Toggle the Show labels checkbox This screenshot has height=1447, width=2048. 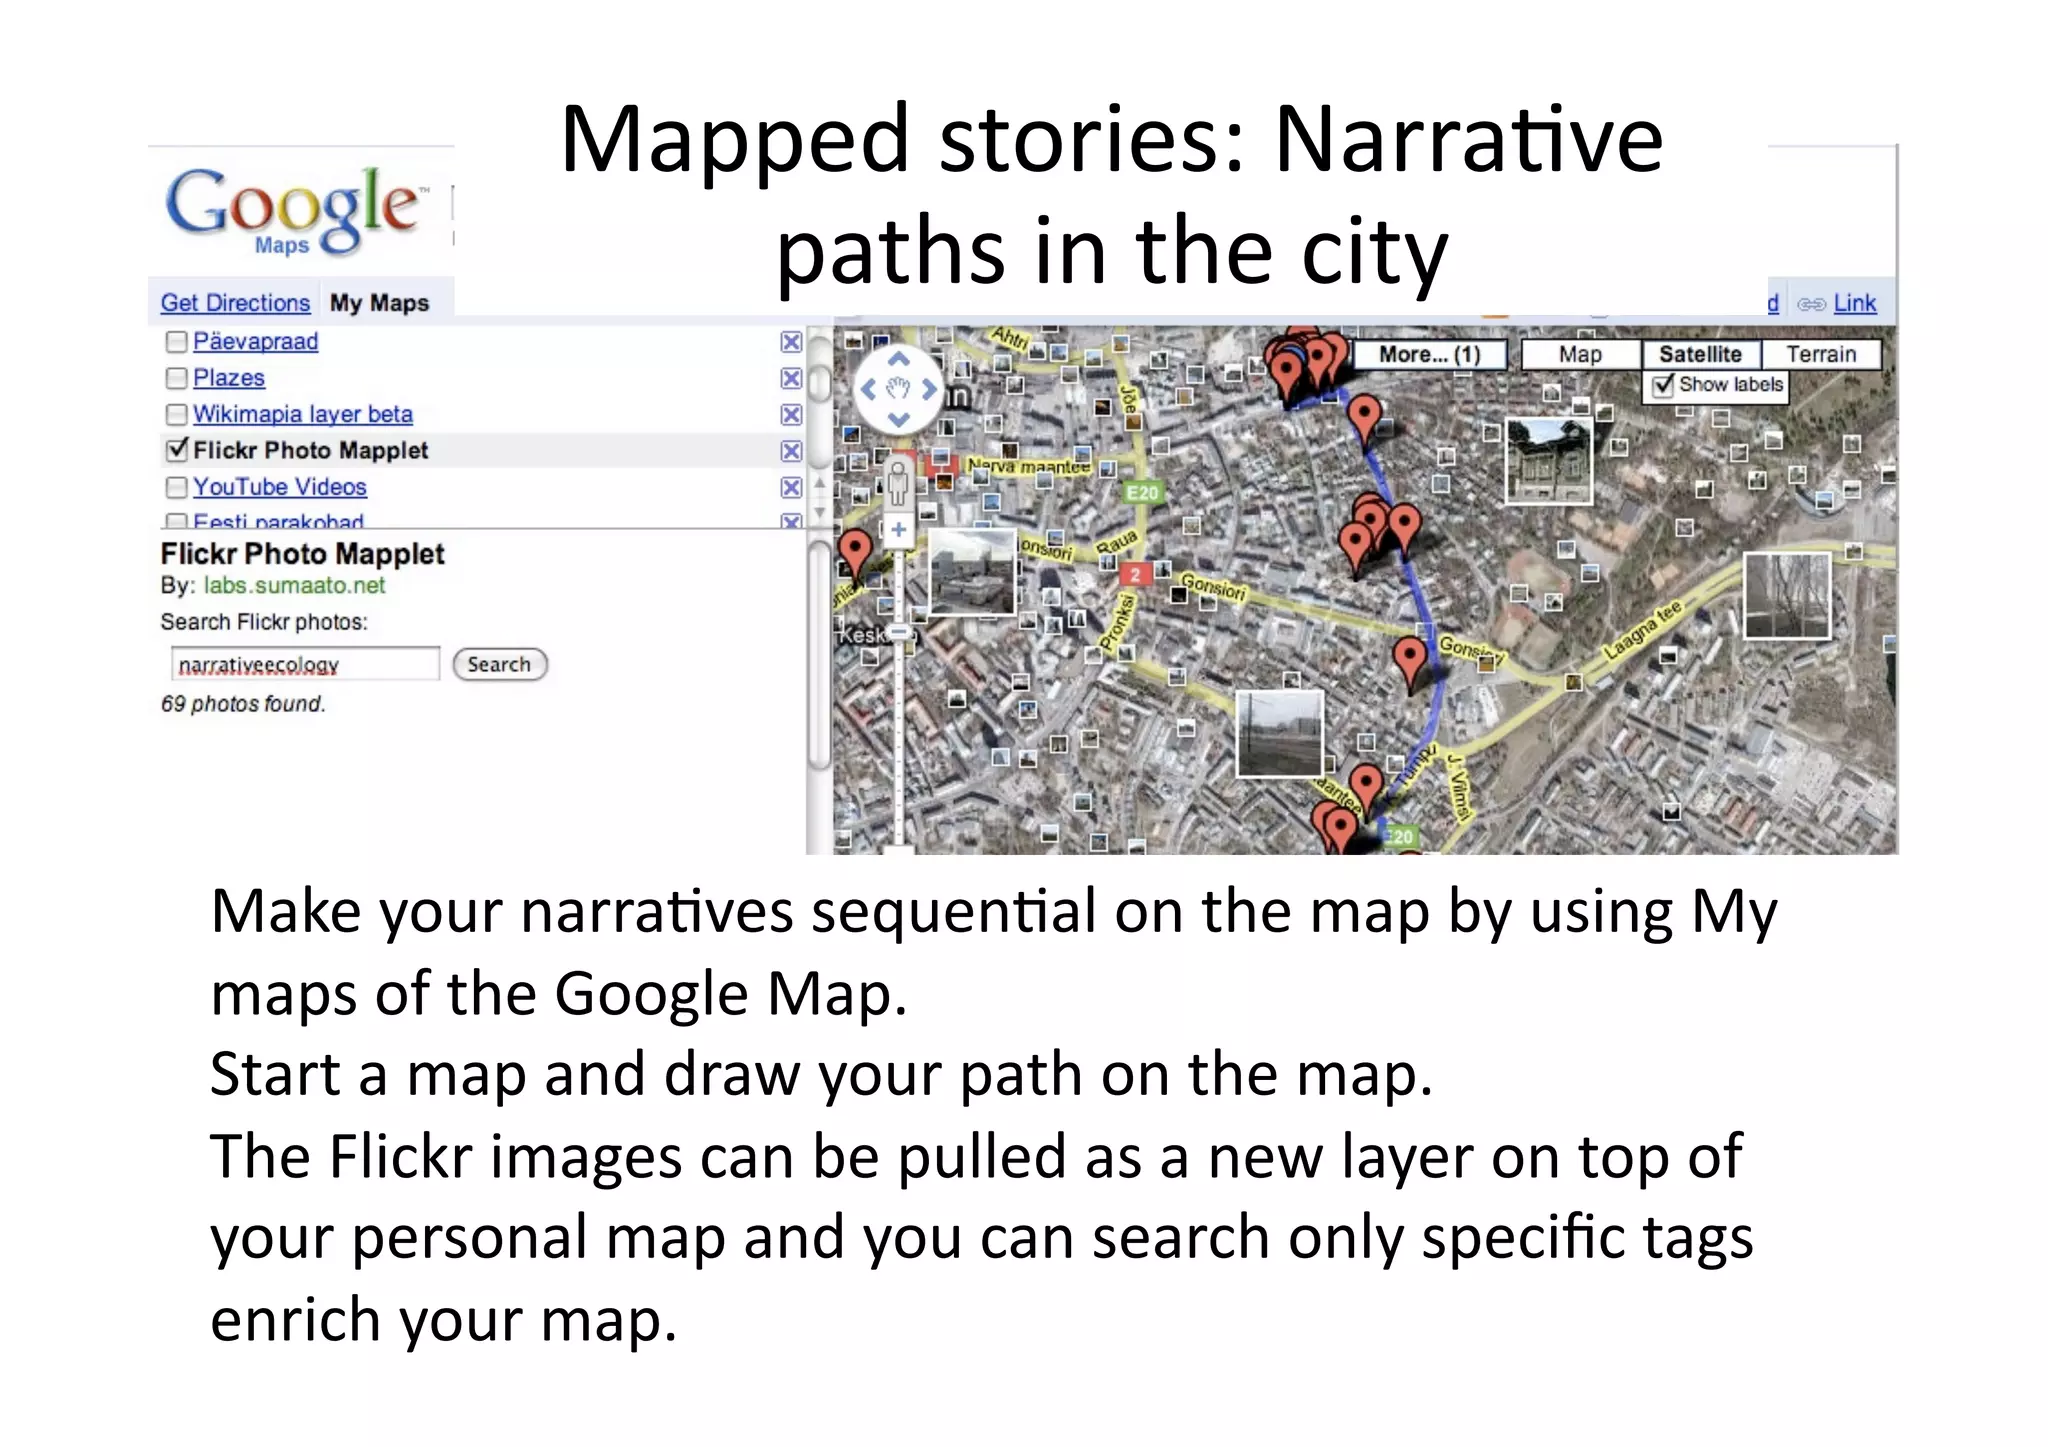click(1664, 385)
